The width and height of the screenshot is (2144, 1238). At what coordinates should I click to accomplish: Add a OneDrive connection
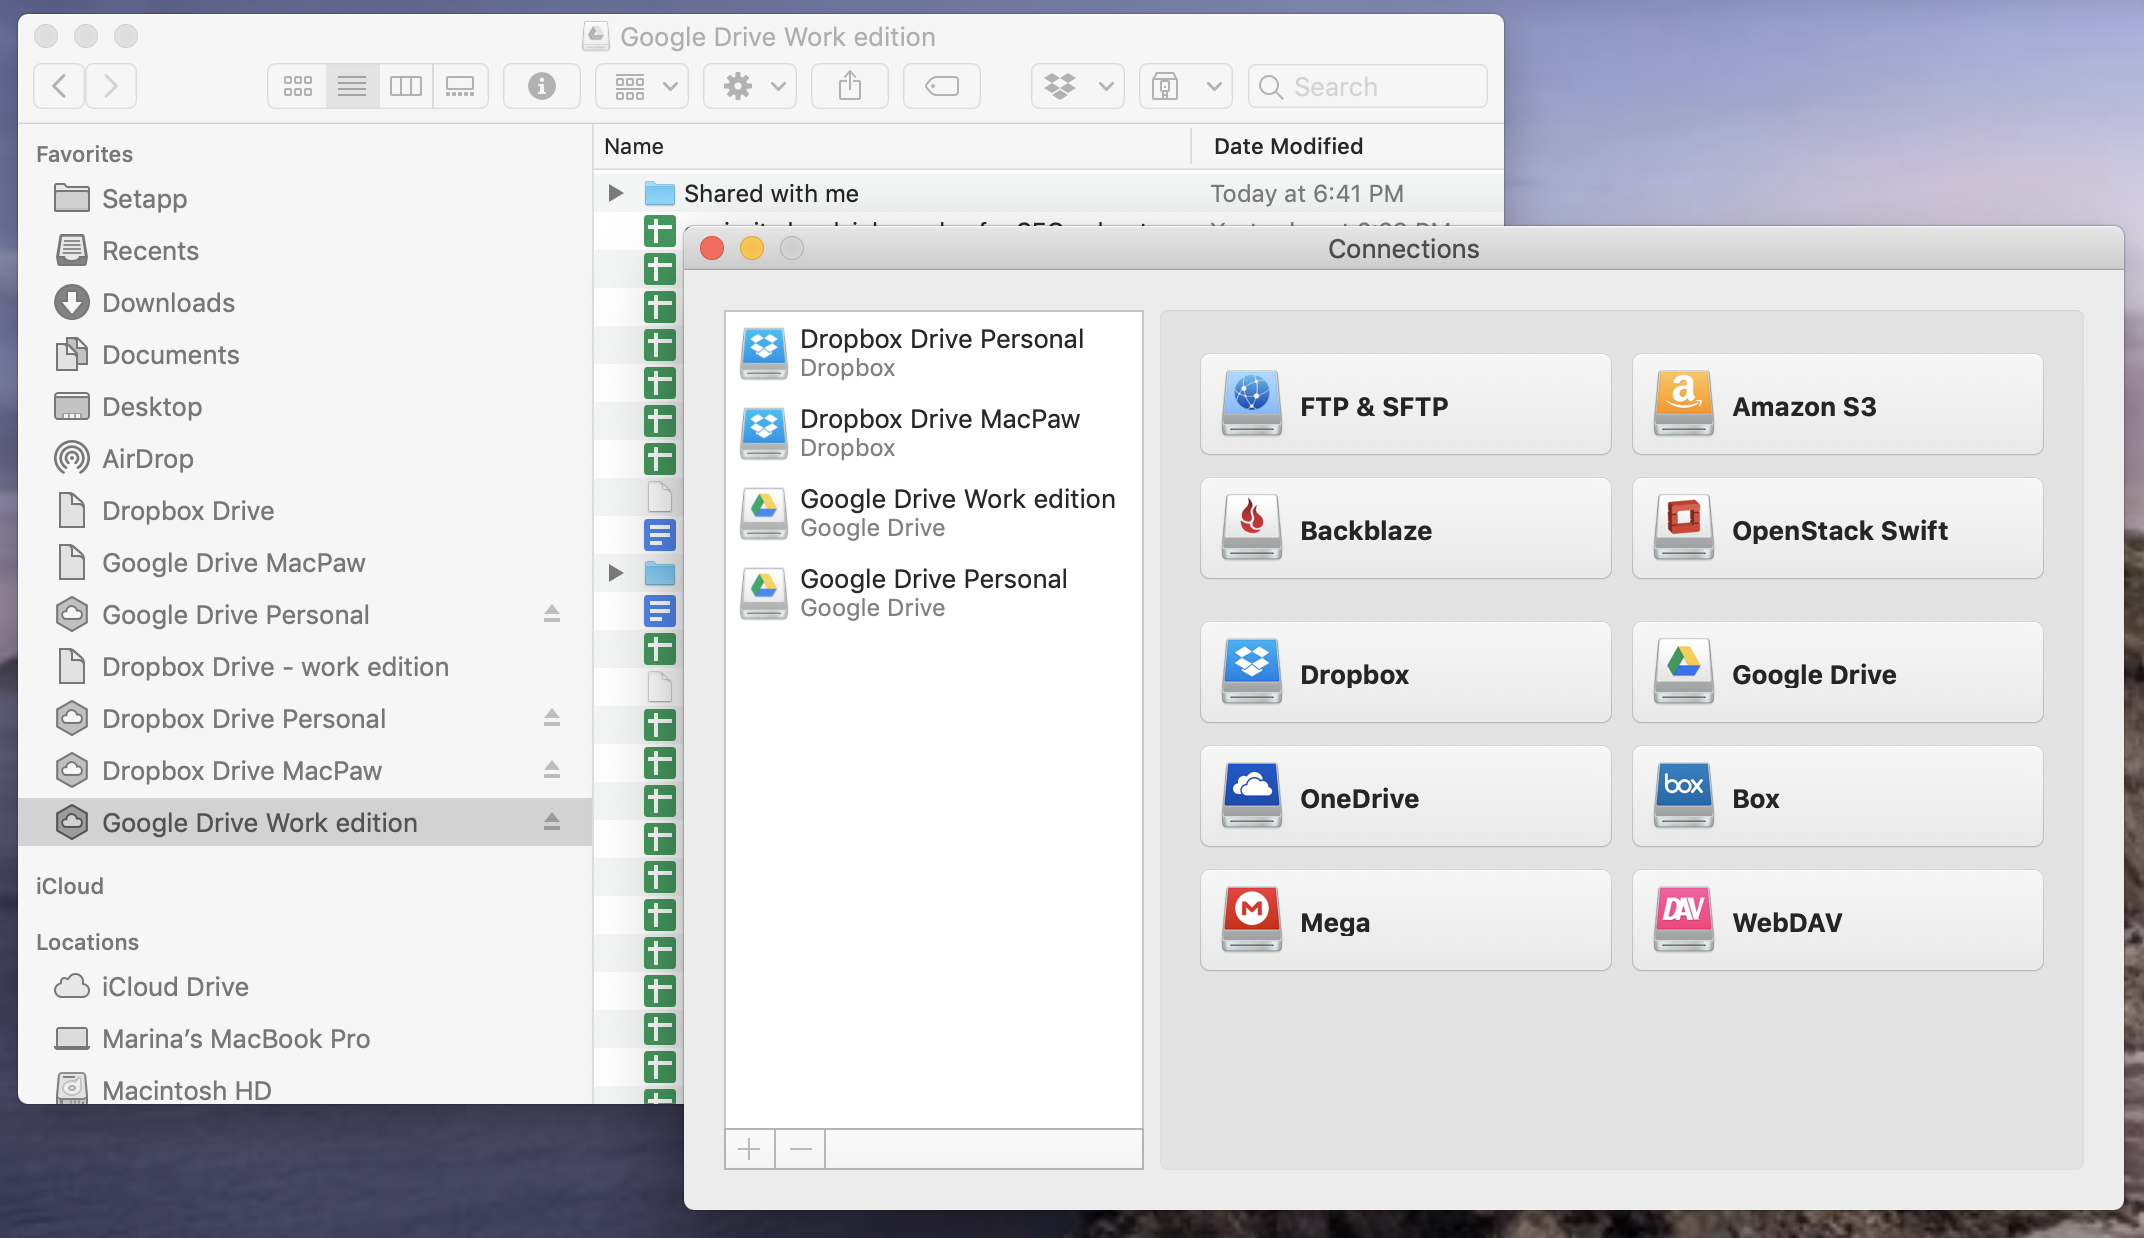[x=1406, y=796]
